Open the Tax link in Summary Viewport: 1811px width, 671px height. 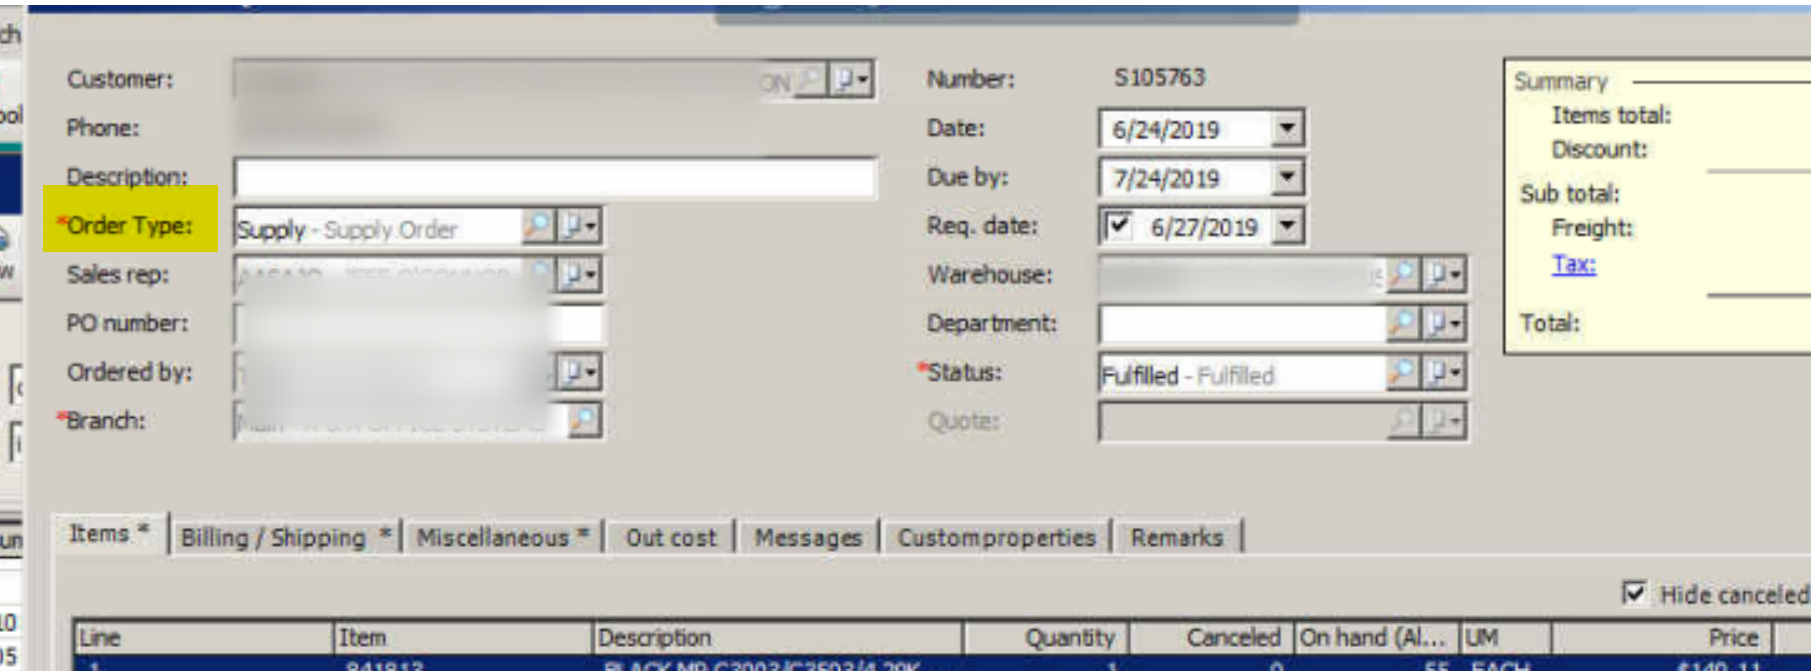1573,264
